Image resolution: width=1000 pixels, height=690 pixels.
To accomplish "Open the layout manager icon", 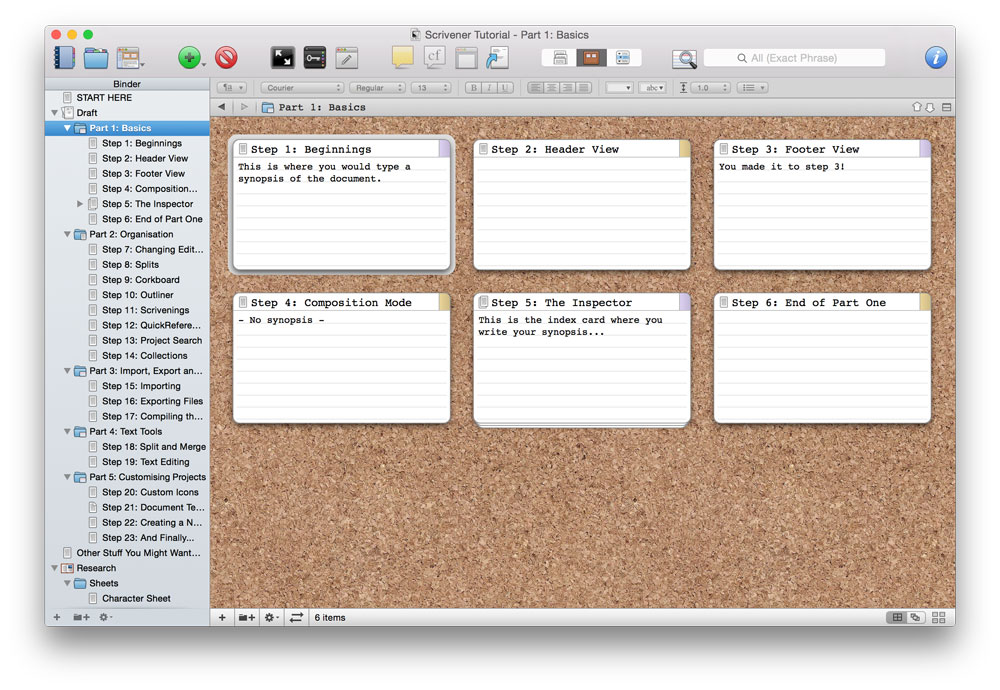I will pyautogui.click(x=129, y=57).
